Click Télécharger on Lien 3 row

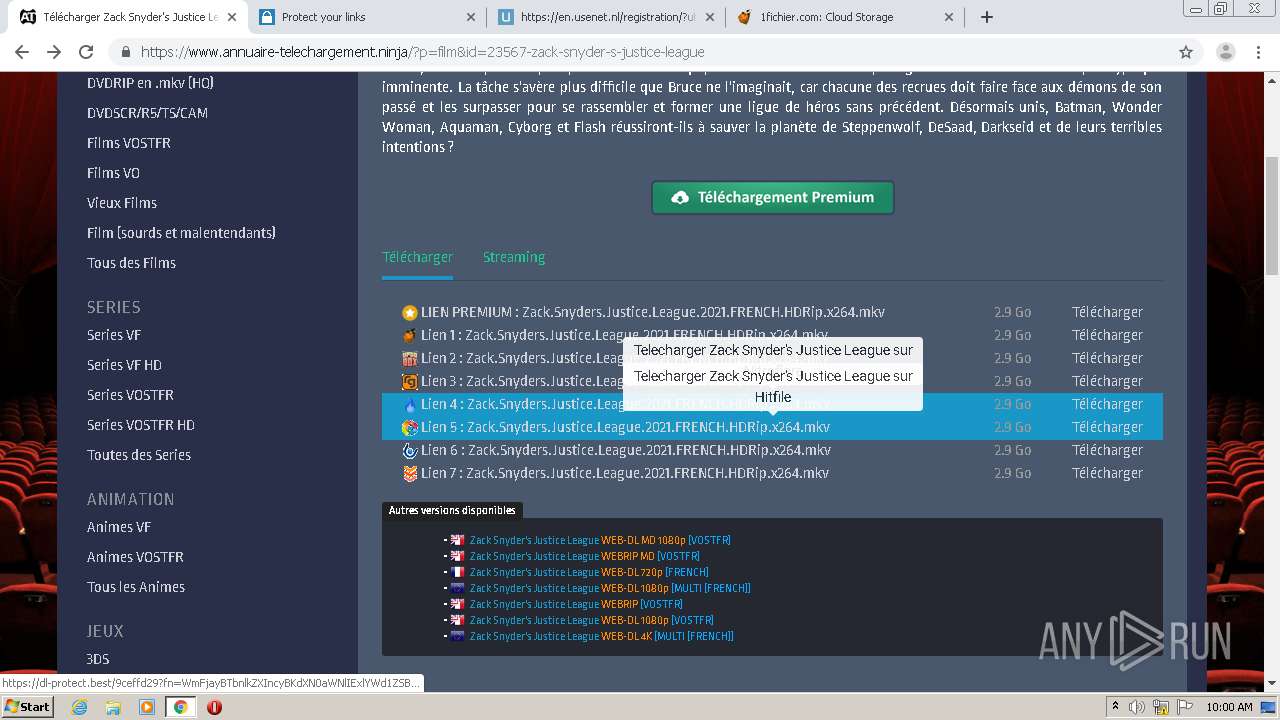[1107, 381]
